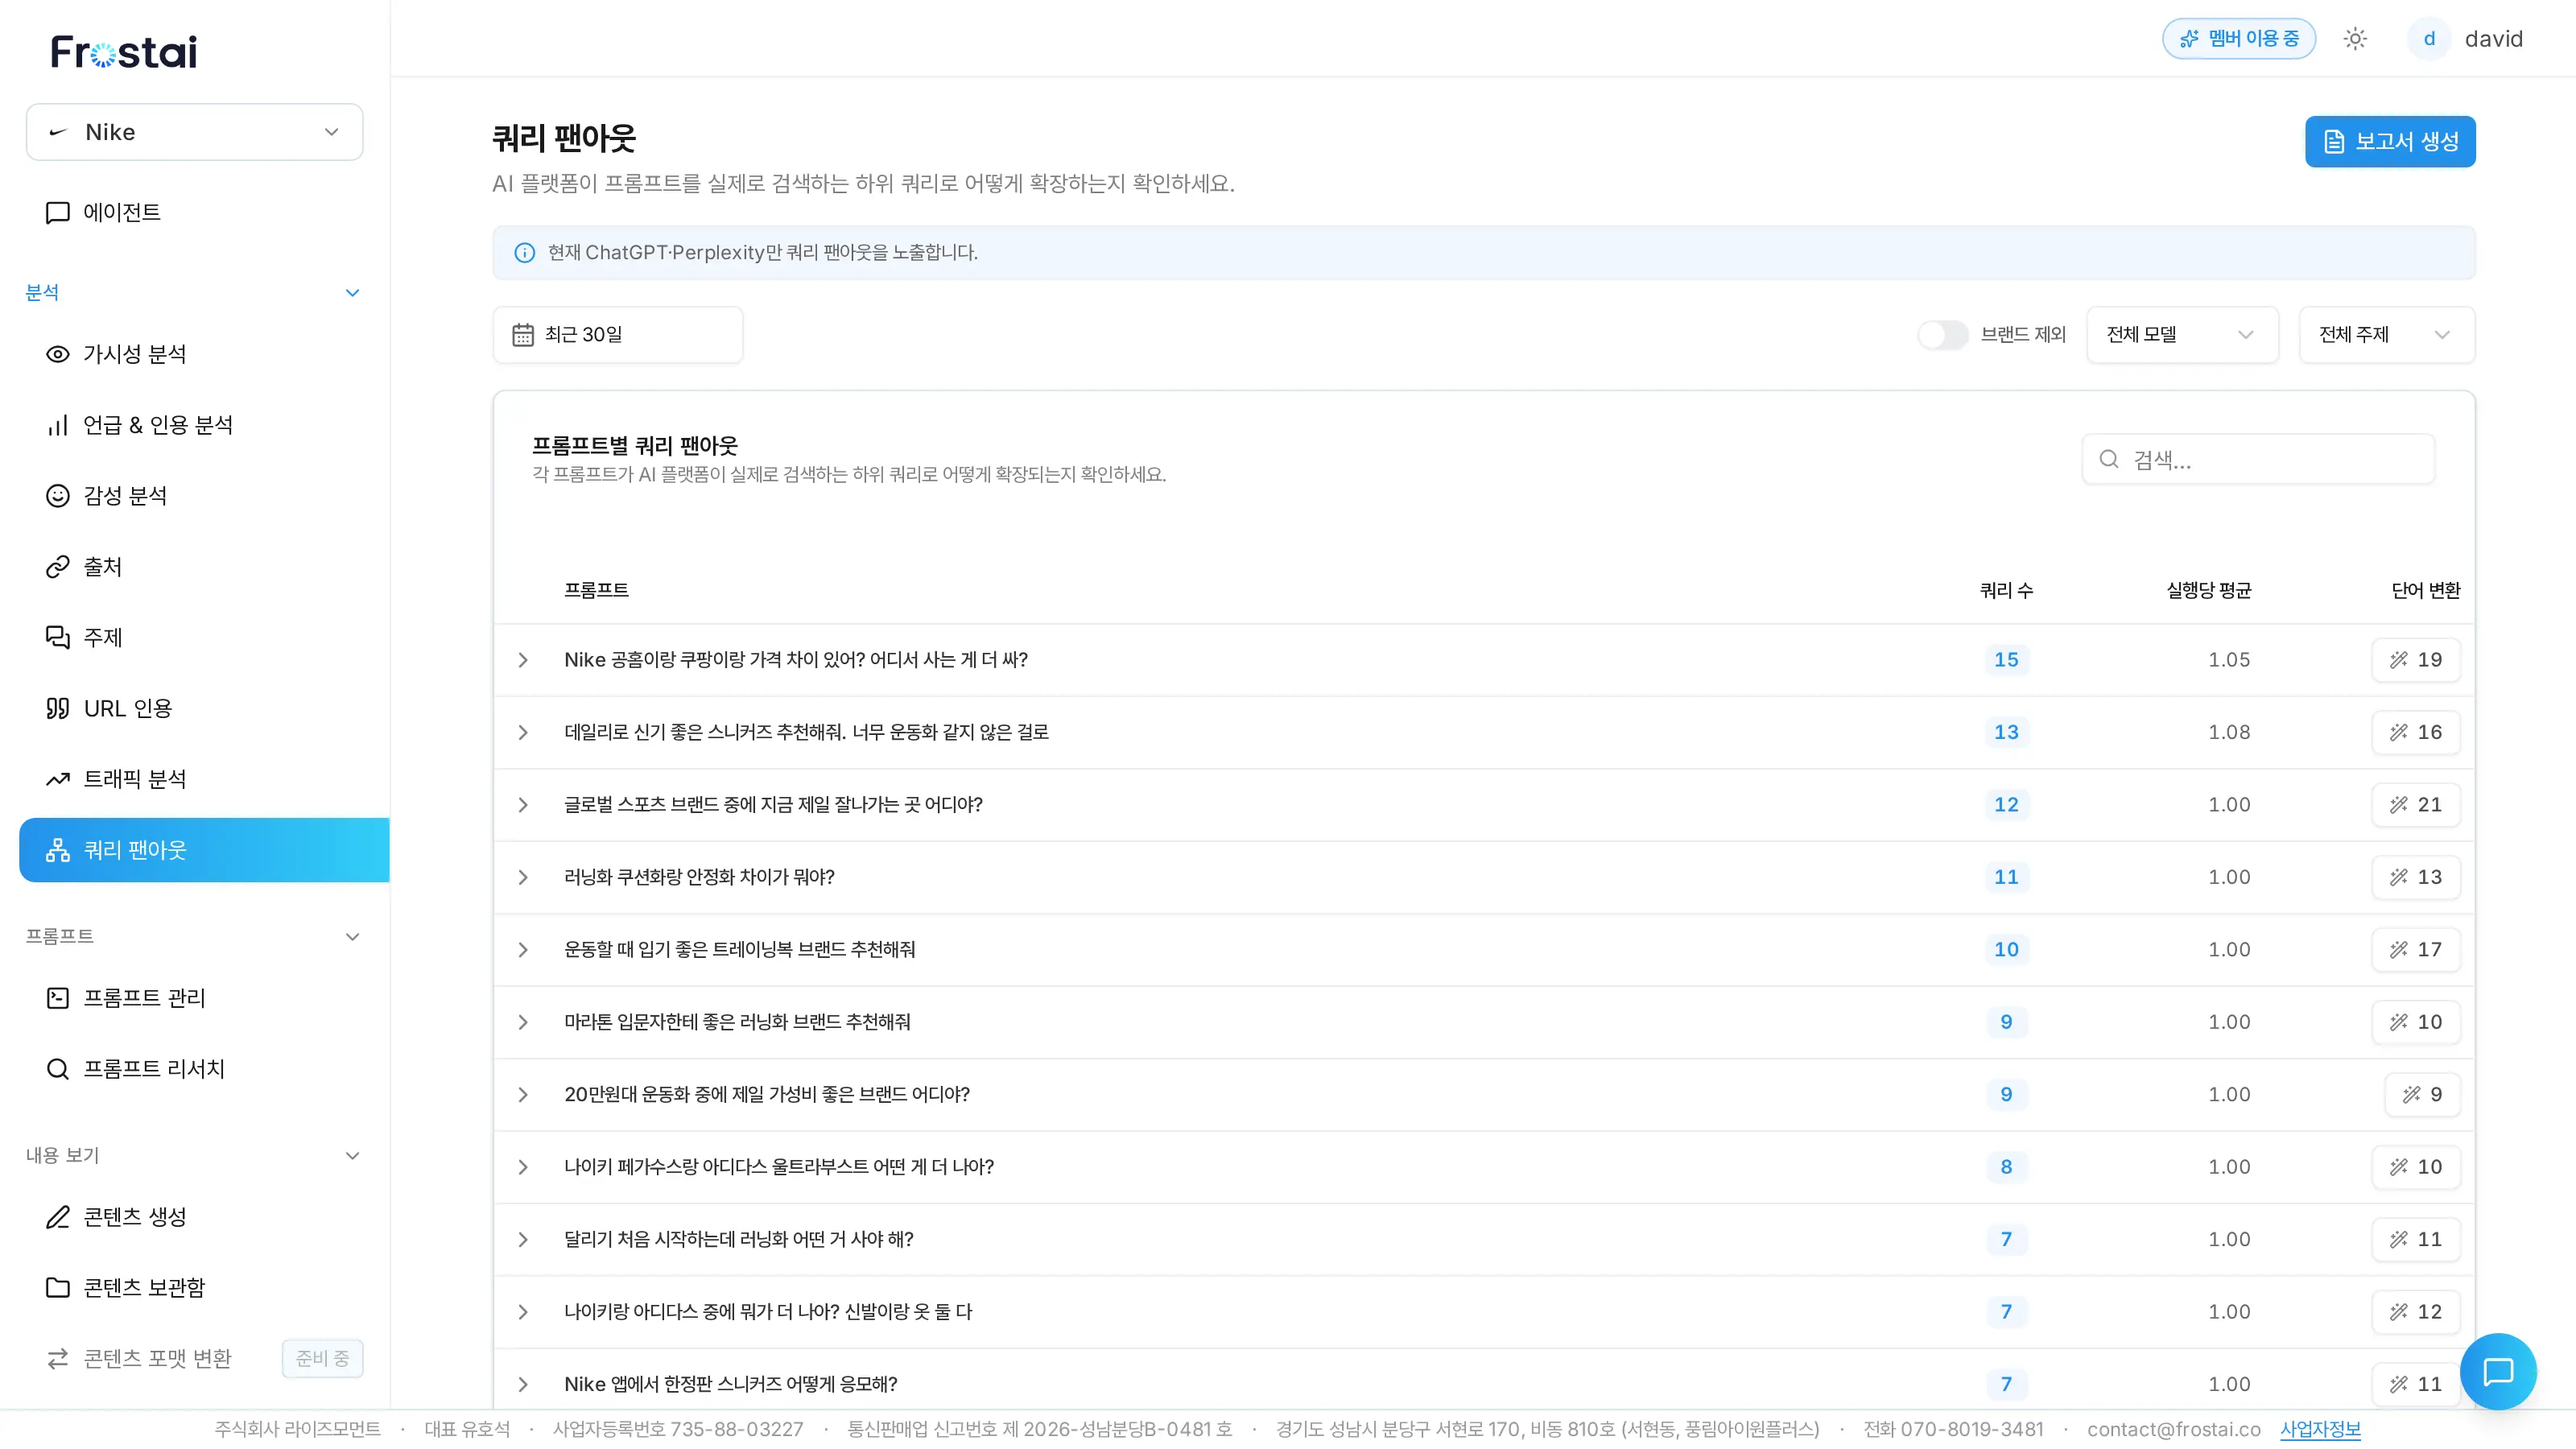Viewport: 2576px width, 1449px height.
Task: Open word variations badge showing 17
Action: click(2415, 950)
